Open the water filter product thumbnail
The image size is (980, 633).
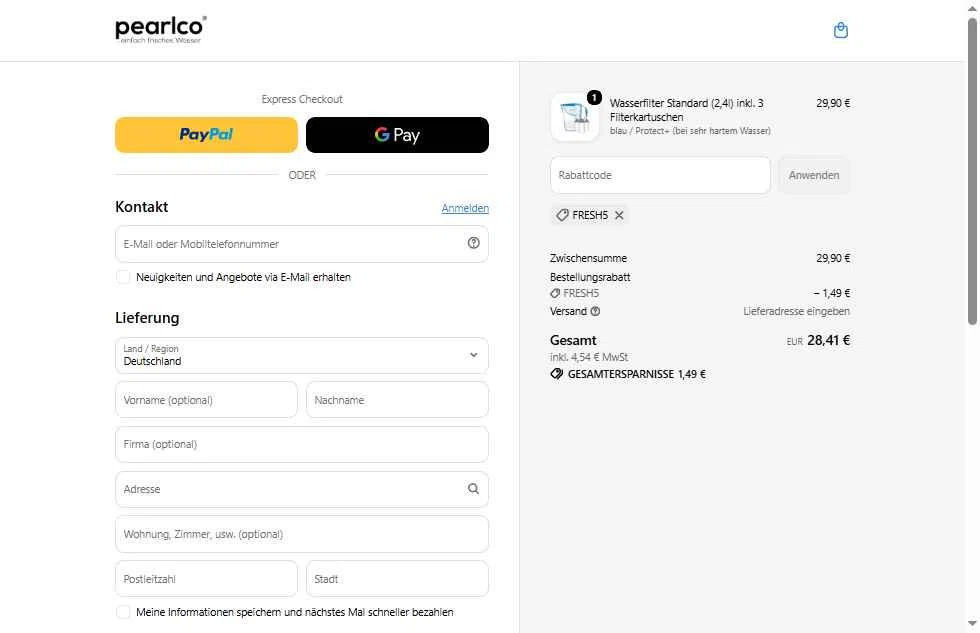tap(574, 117)
